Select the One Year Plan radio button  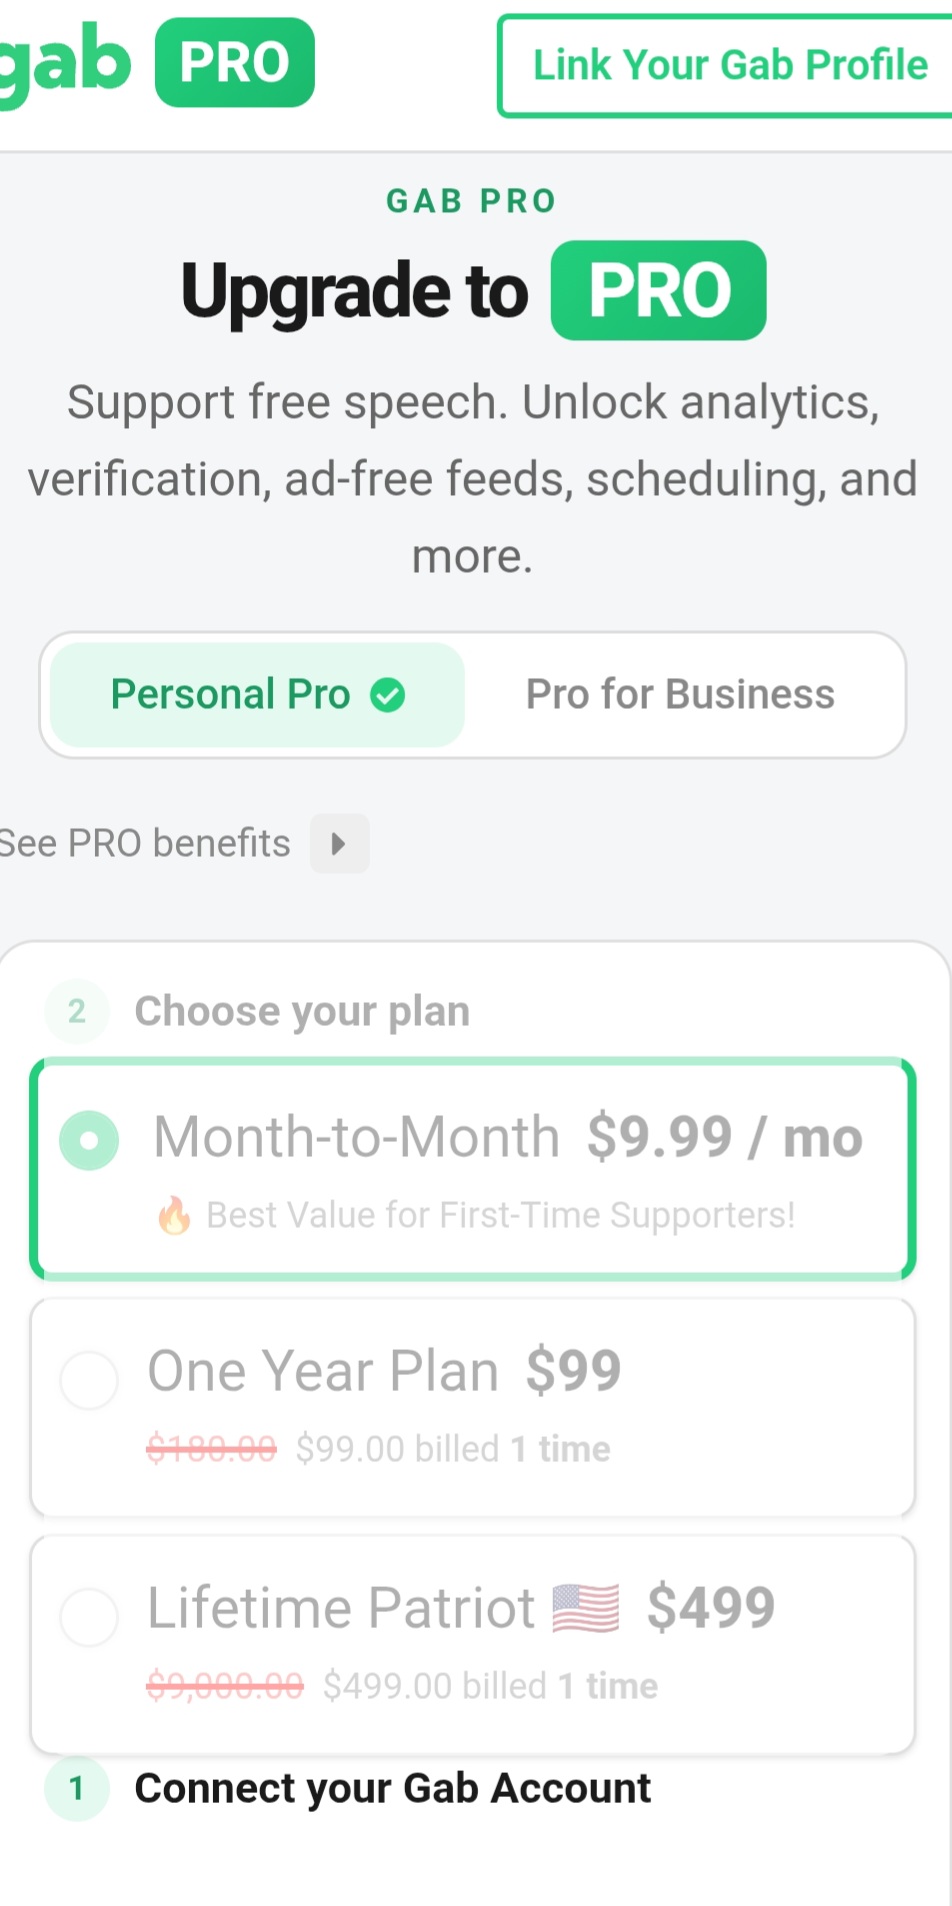tap(89, 1380)
